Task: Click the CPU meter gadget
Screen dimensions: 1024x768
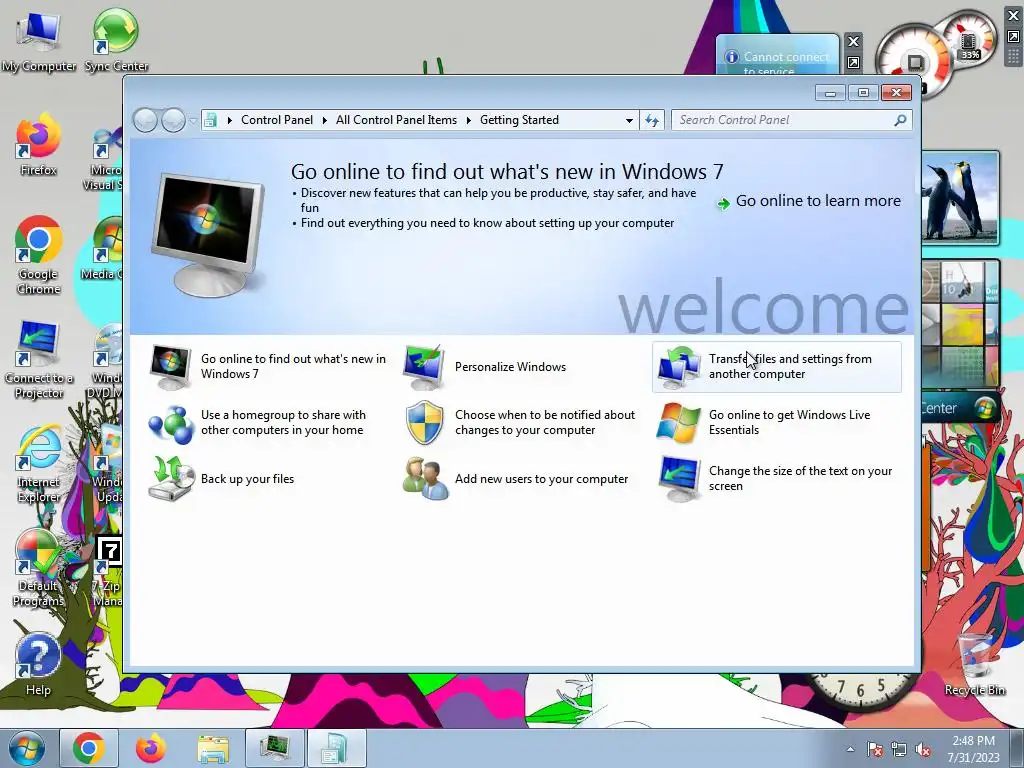Action: click(x=934, y=54)
